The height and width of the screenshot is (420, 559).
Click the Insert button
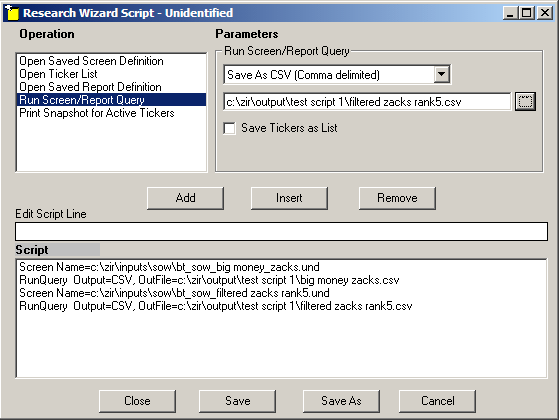pyautogui.click(x=289, y=198)
